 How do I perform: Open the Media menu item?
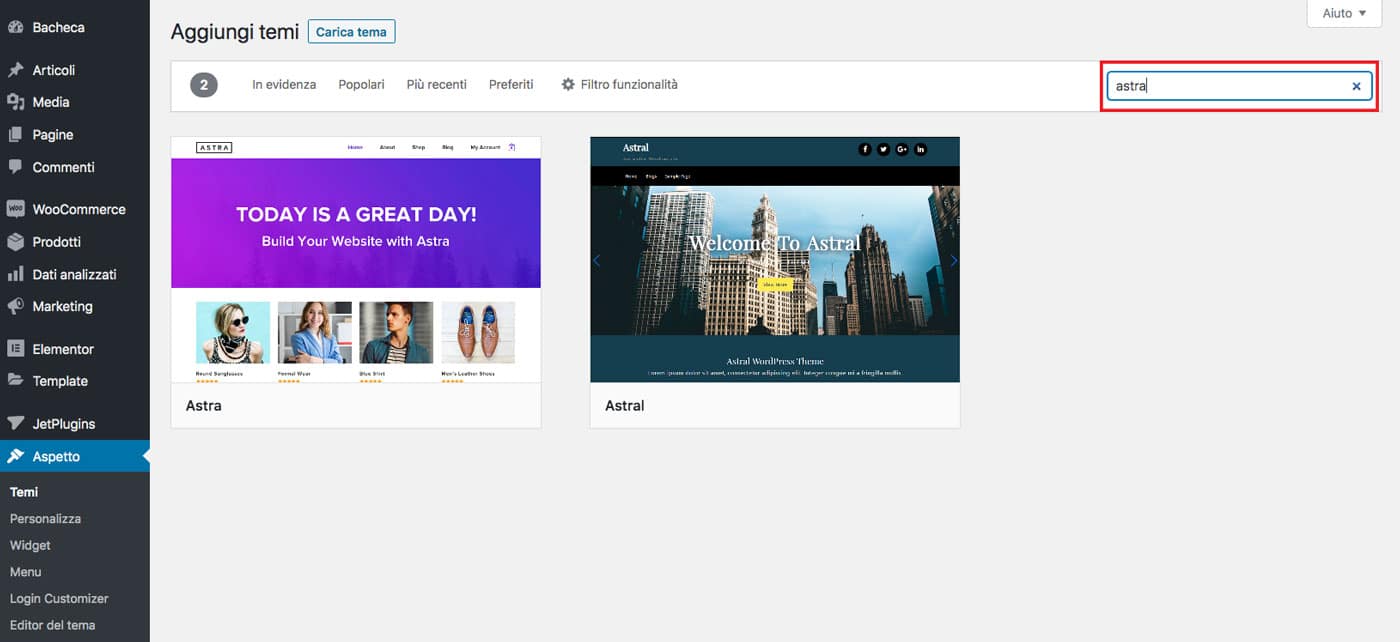point(75,102)
